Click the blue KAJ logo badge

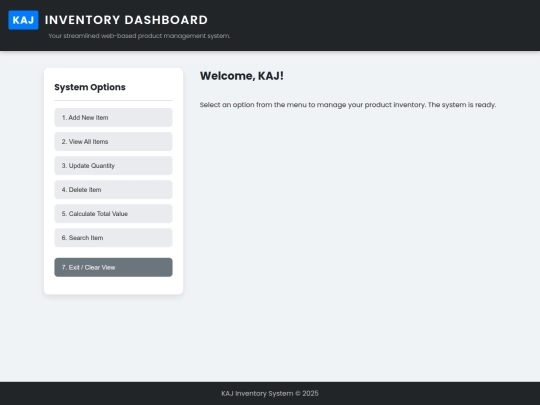pos(23,20)
